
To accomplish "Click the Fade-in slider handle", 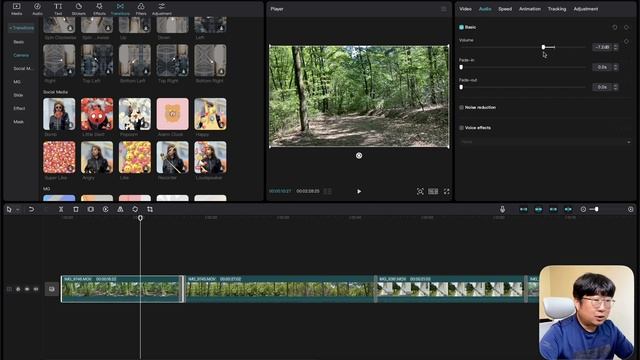I will tap(461, 67).
